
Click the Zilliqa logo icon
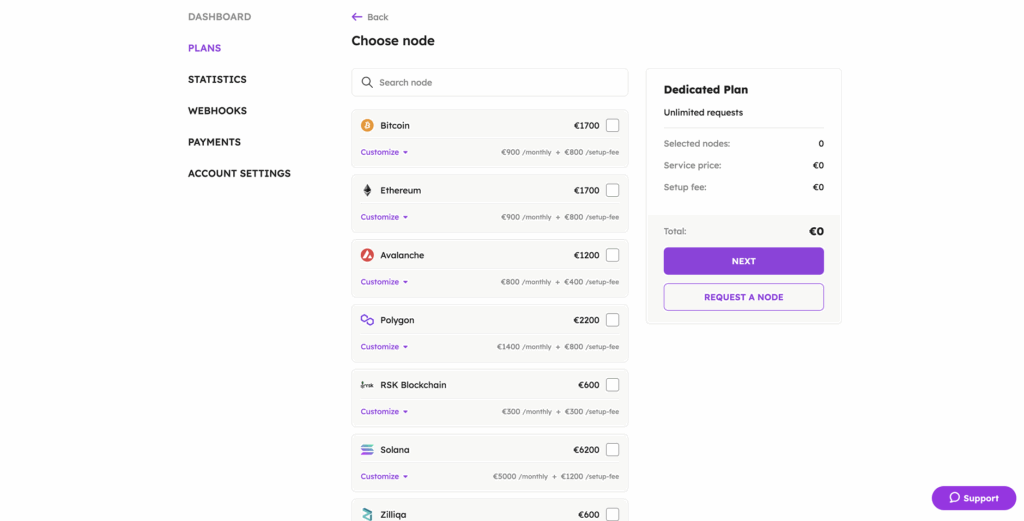(x=367, y=514)
